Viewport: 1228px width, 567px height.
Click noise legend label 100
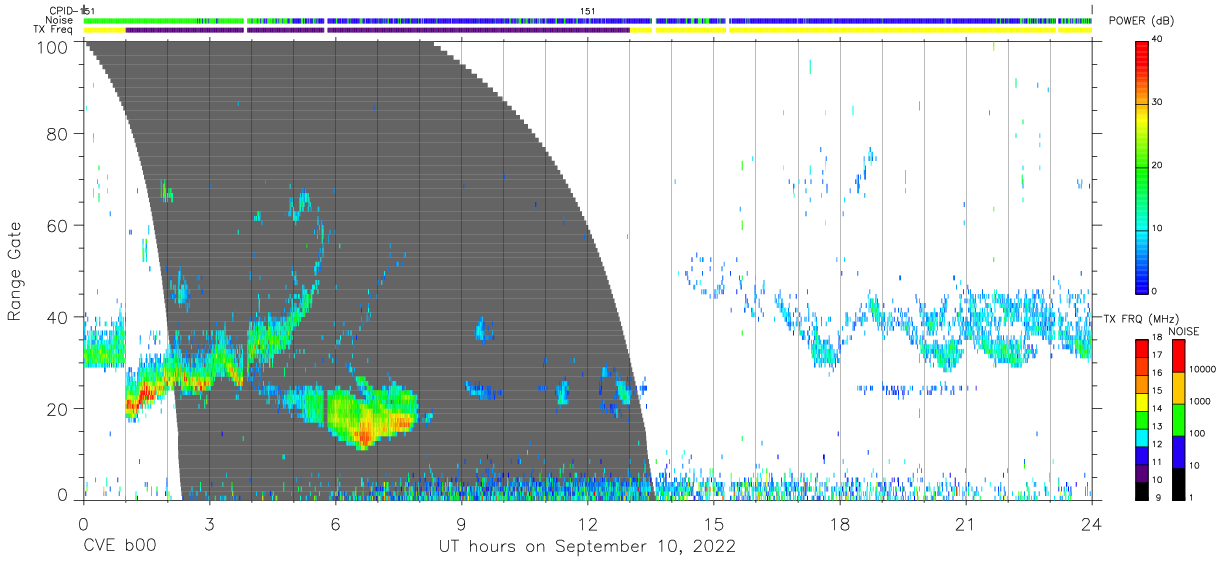(1196, 433)
